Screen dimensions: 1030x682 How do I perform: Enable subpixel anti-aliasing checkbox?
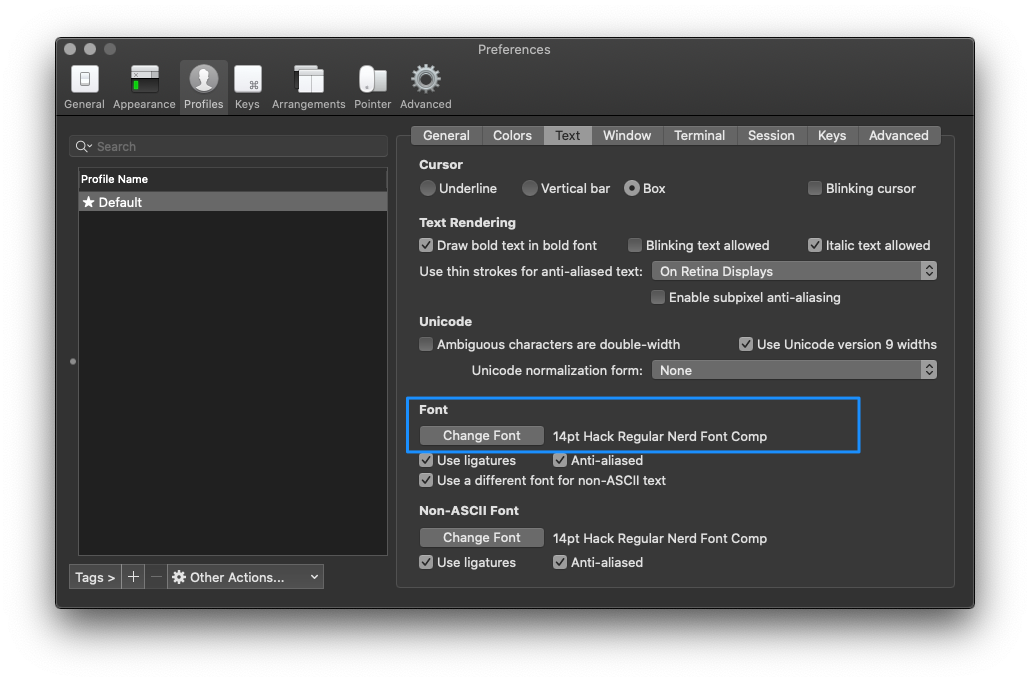658,298
